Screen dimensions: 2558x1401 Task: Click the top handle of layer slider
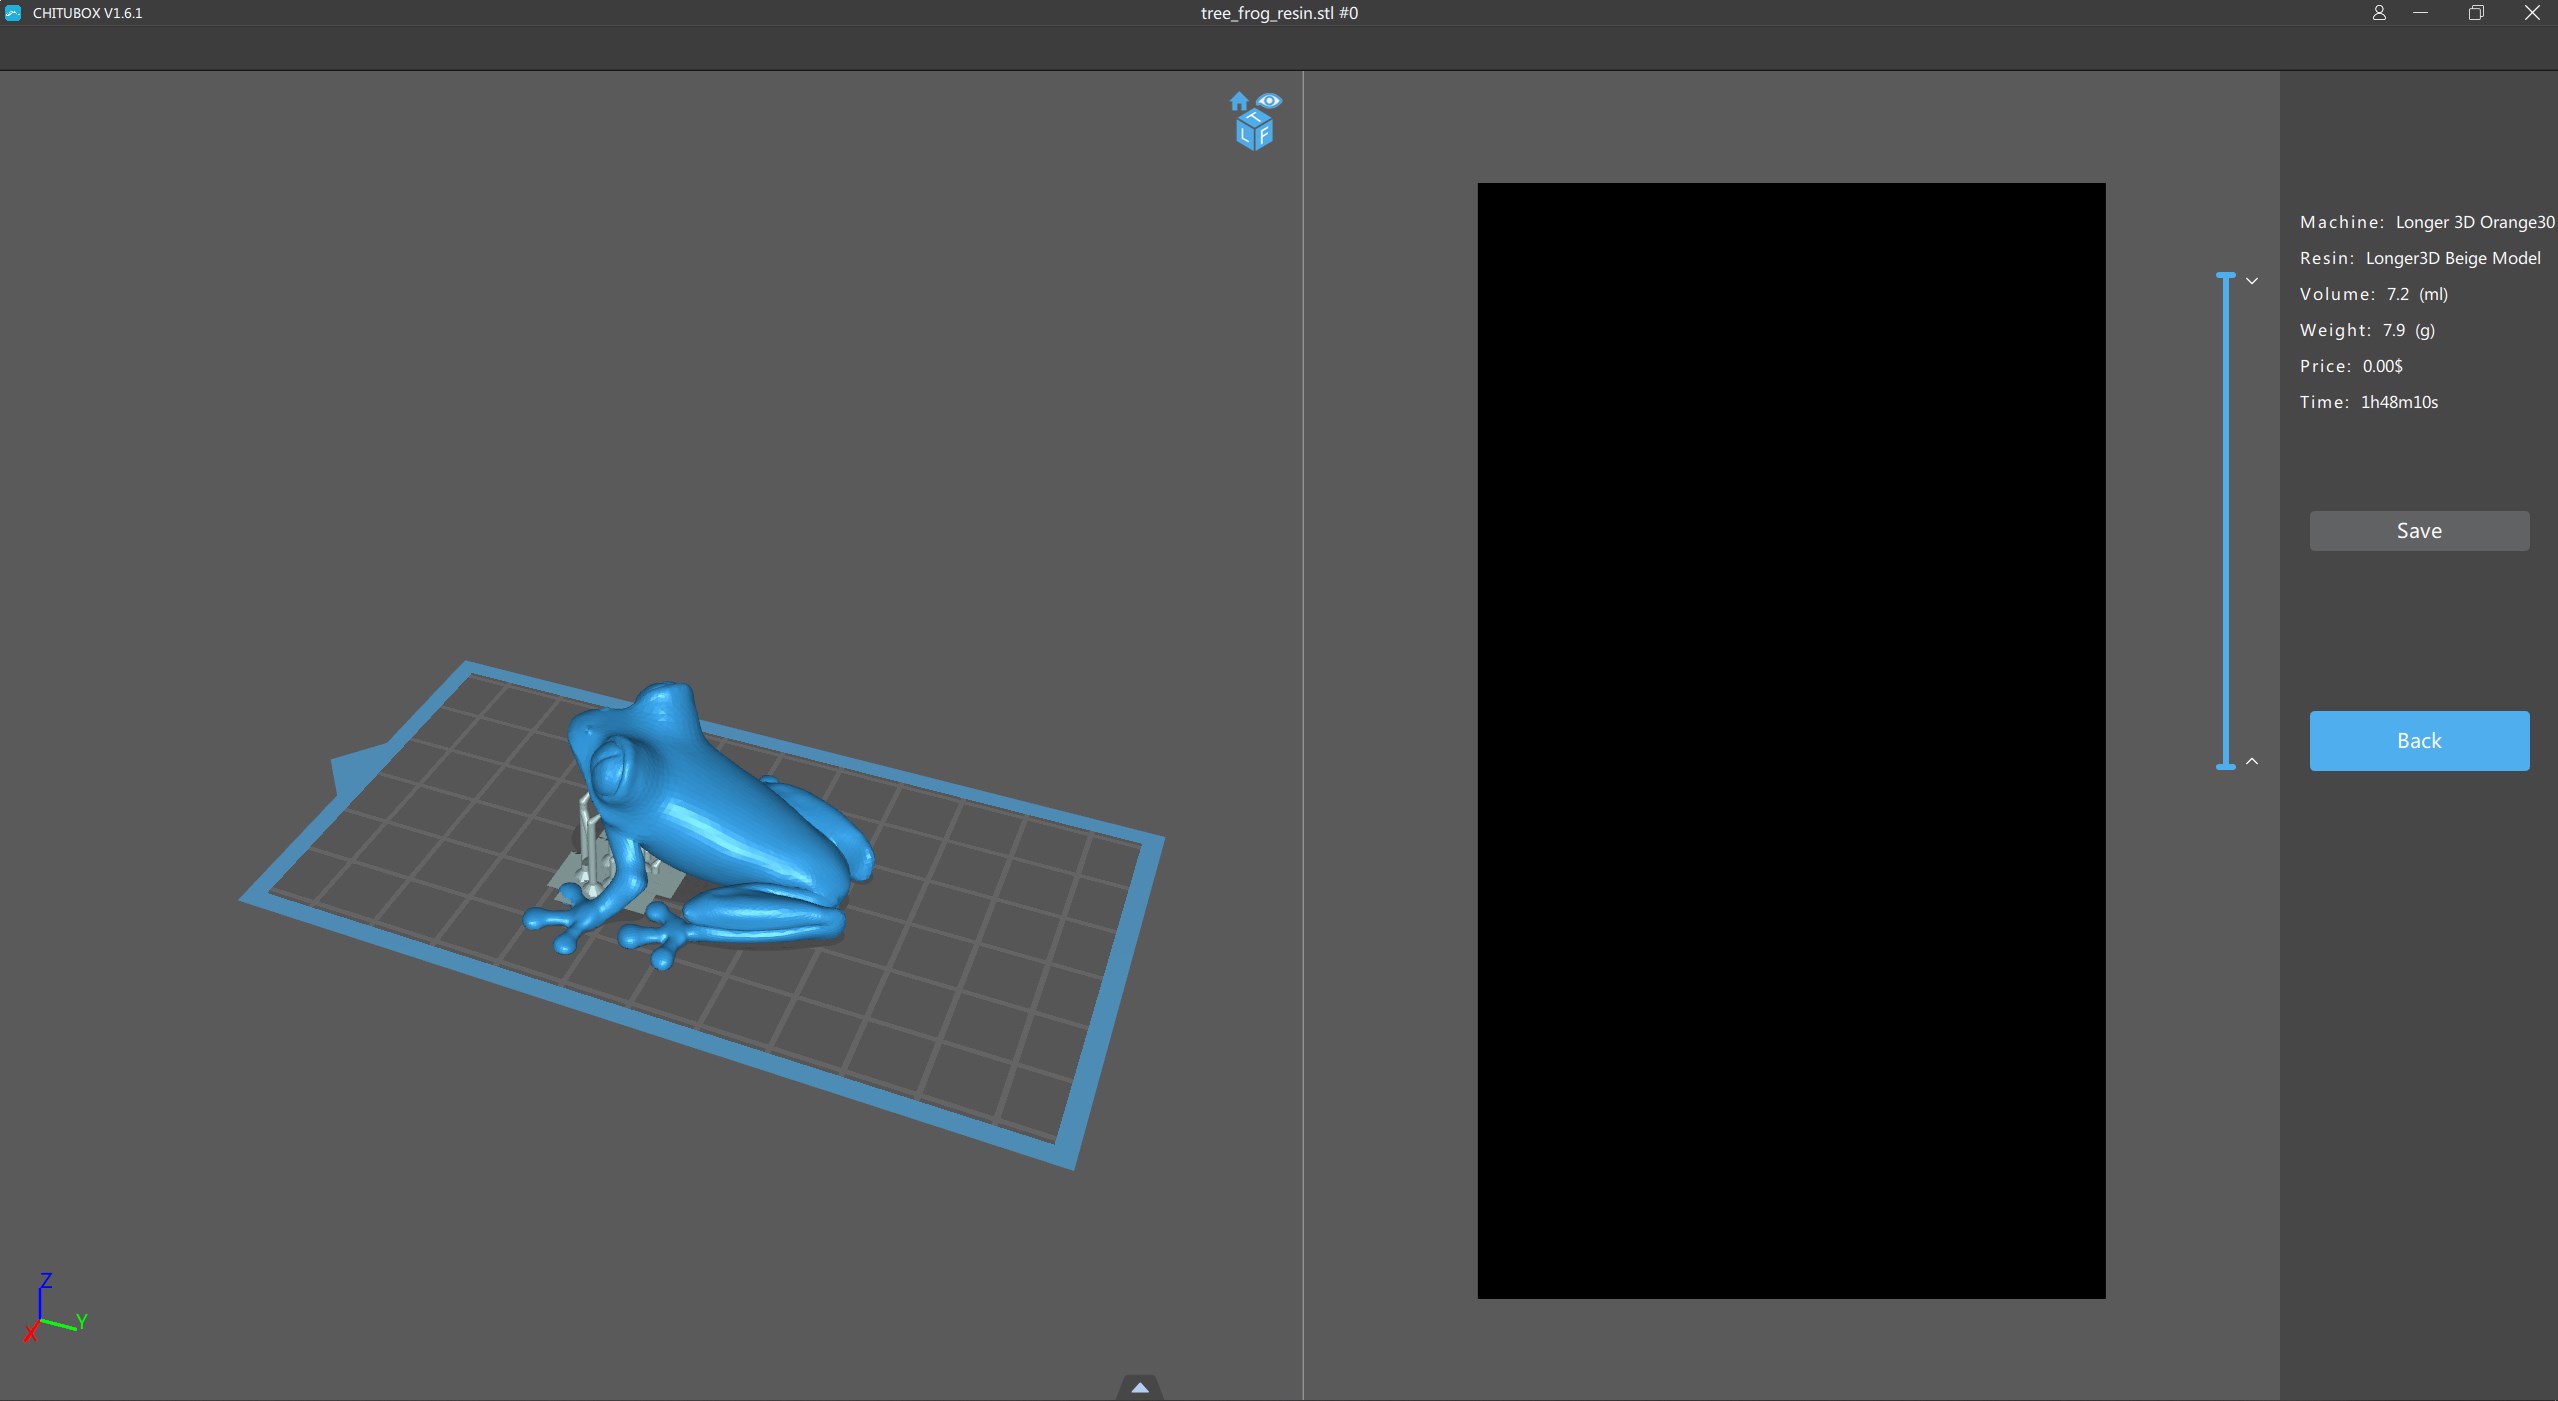point(2226,274)
